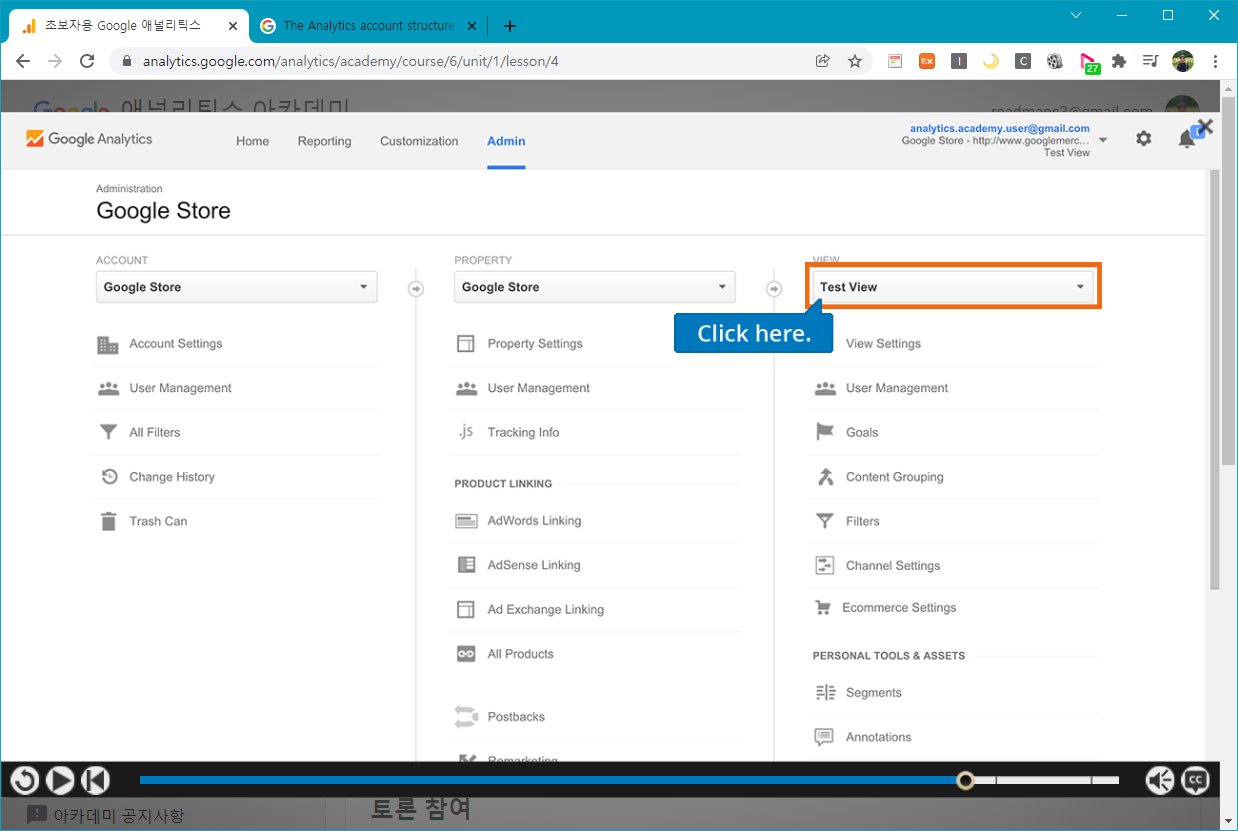Open the Chrome three-dot menu
This screenshot has height=831, width=1238.
[1215, 61]
